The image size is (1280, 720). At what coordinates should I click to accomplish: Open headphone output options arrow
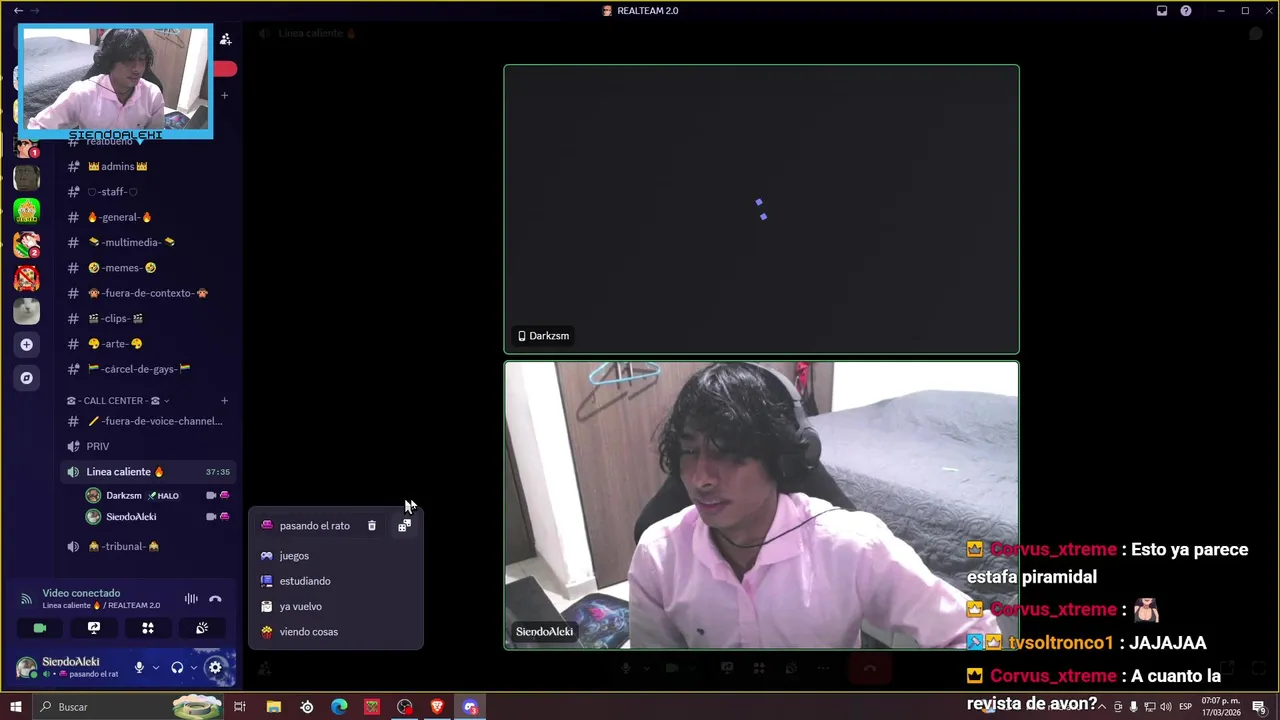[193, 668]
